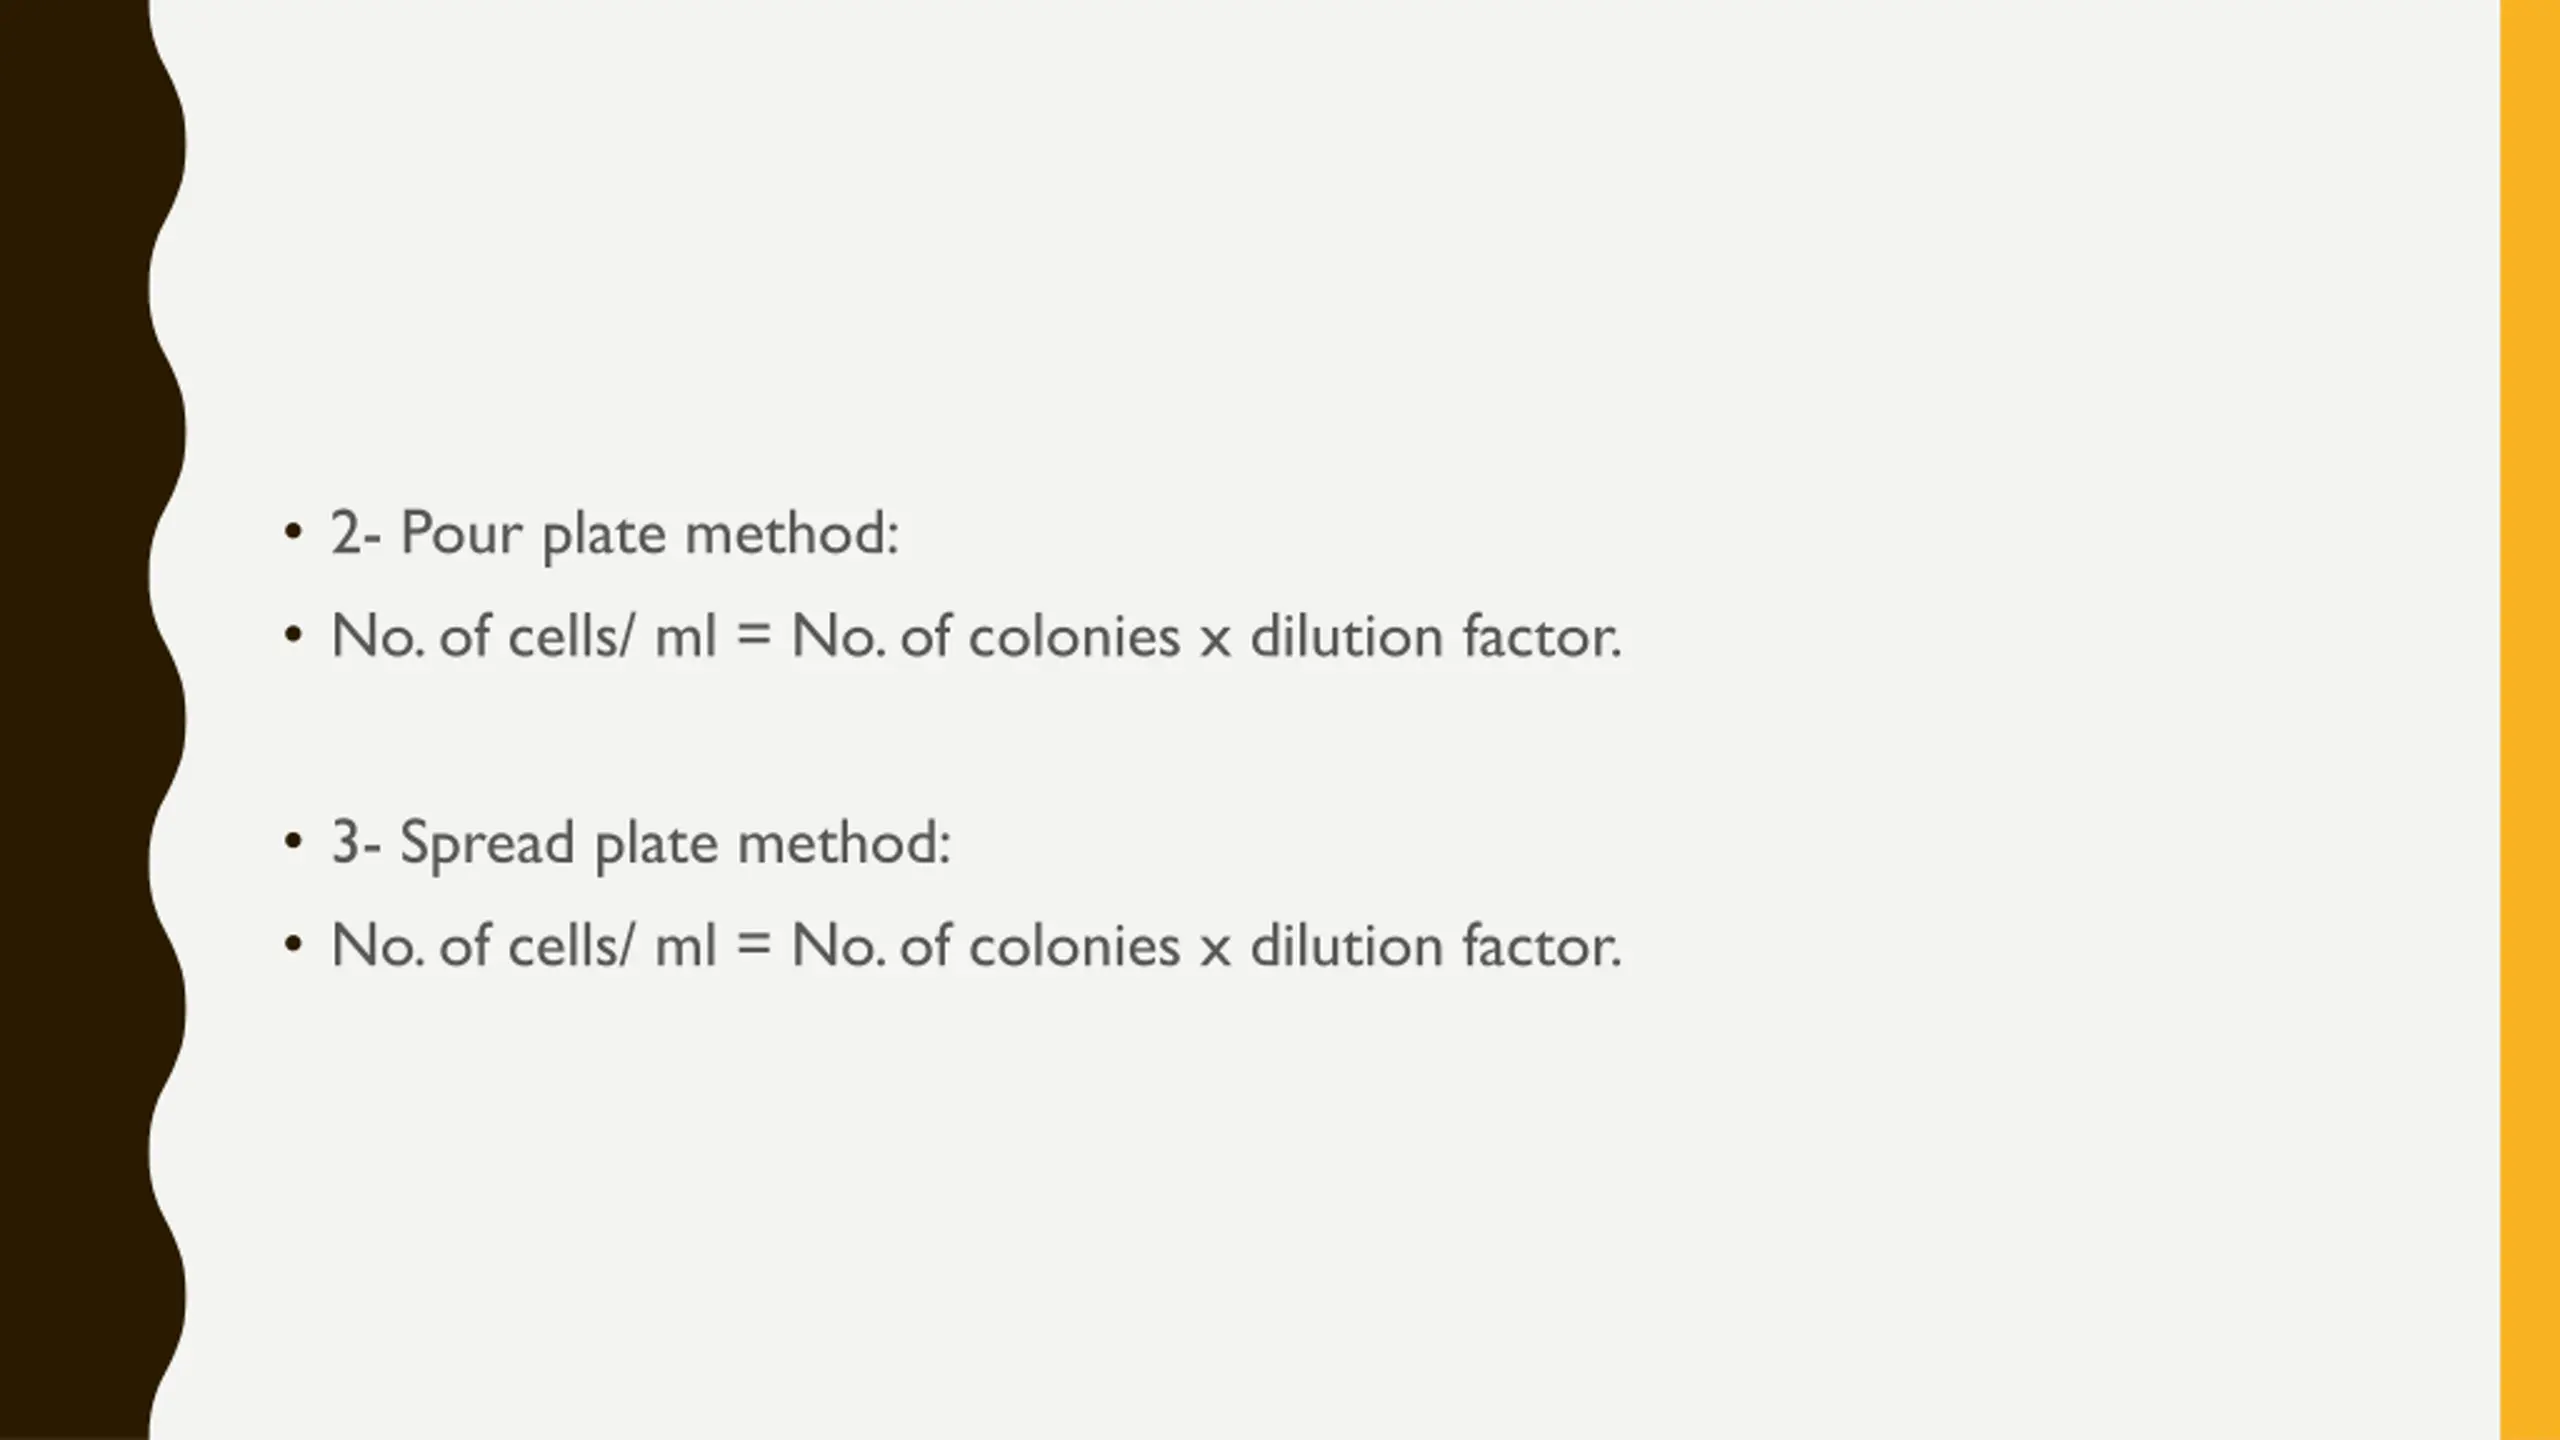This screenshot has width=2560, height=1440.
Task: Click the equals sign in the first formula
Action: tap(753, 637)
